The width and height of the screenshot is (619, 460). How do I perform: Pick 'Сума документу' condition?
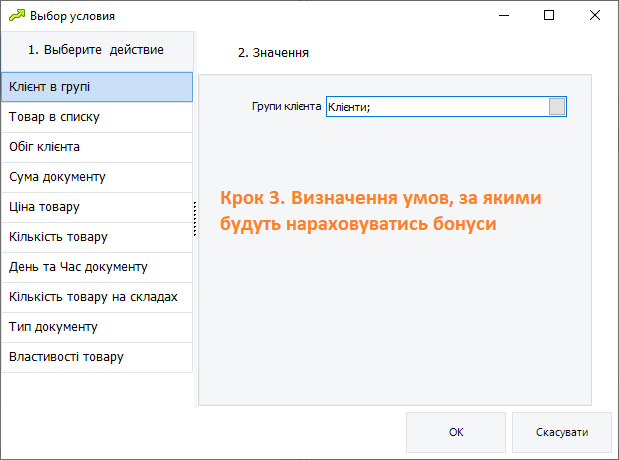tap(97, 177)
